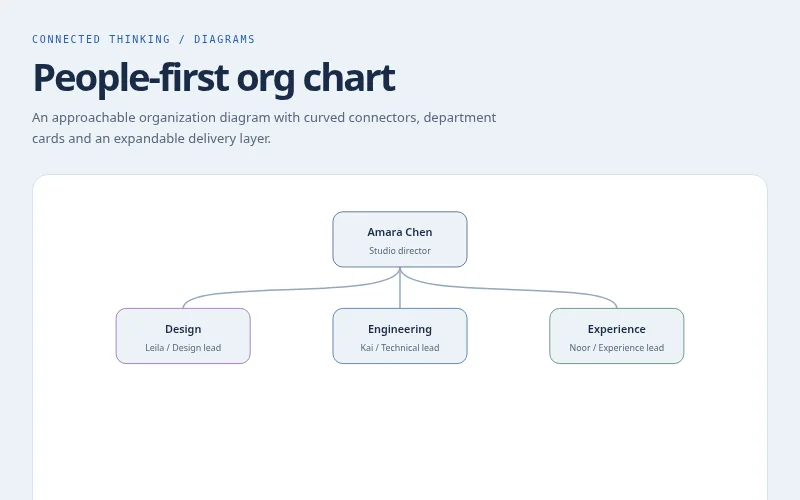
Task: Open the Design department card
Action: coord(183,336)
